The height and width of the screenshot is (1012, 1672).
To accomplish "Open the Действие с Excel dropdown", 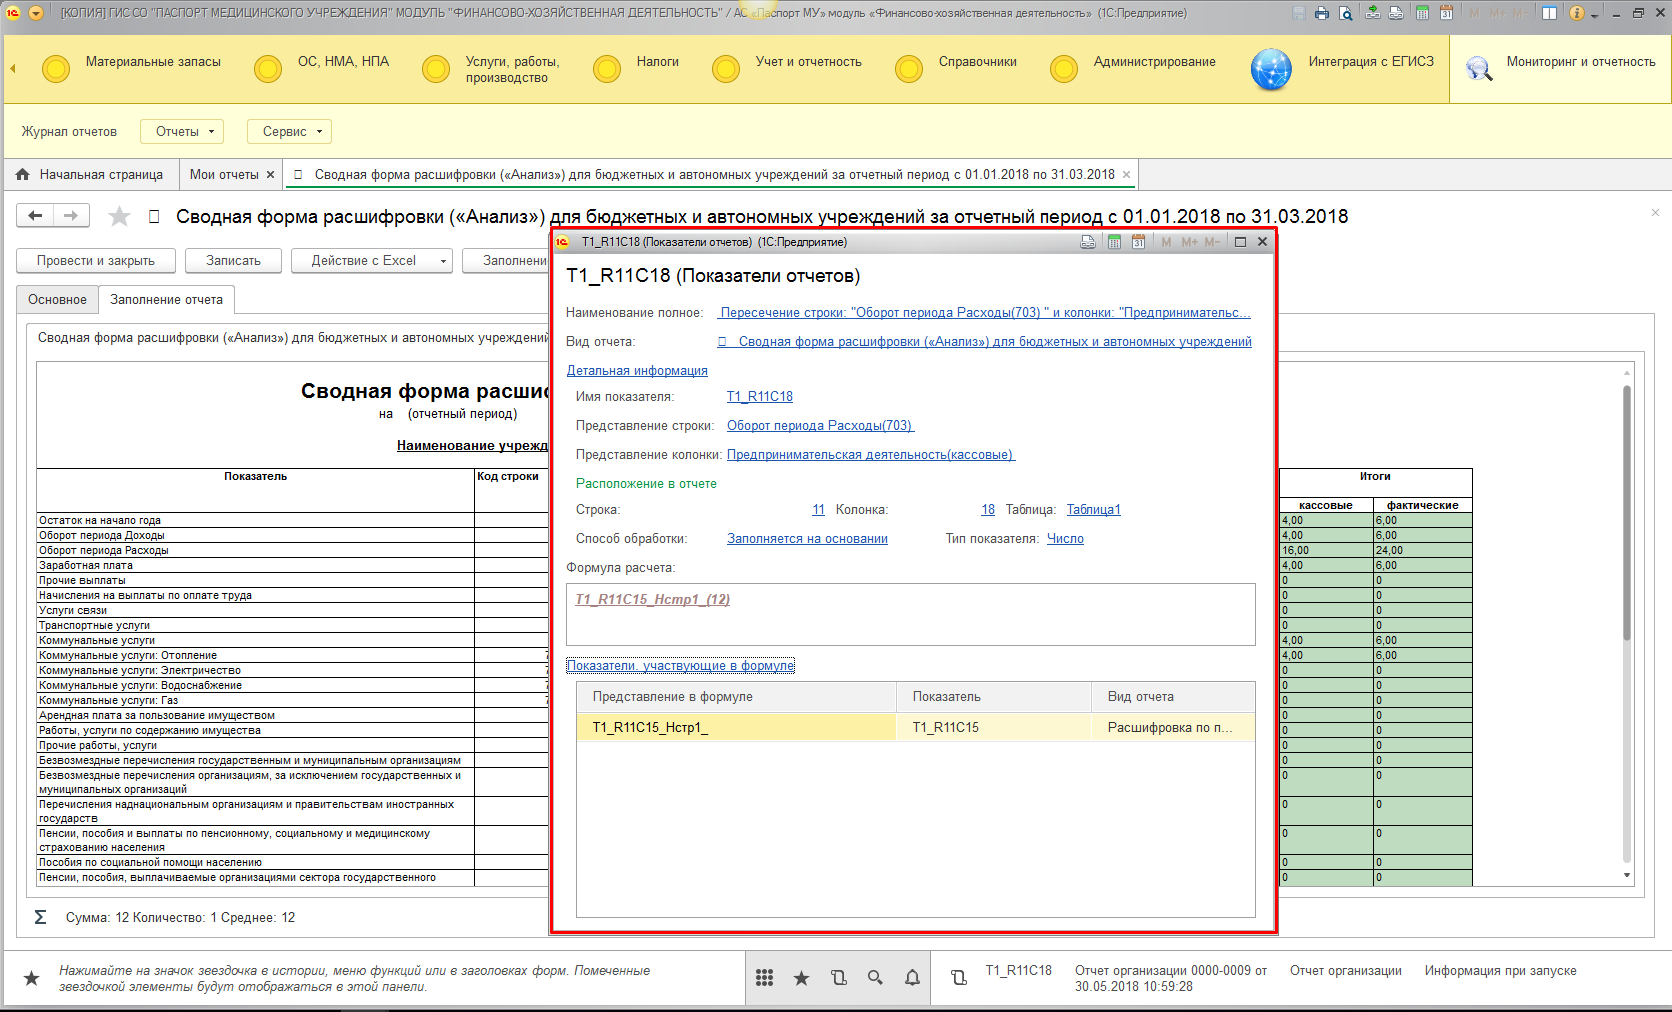I will [371, 261].
